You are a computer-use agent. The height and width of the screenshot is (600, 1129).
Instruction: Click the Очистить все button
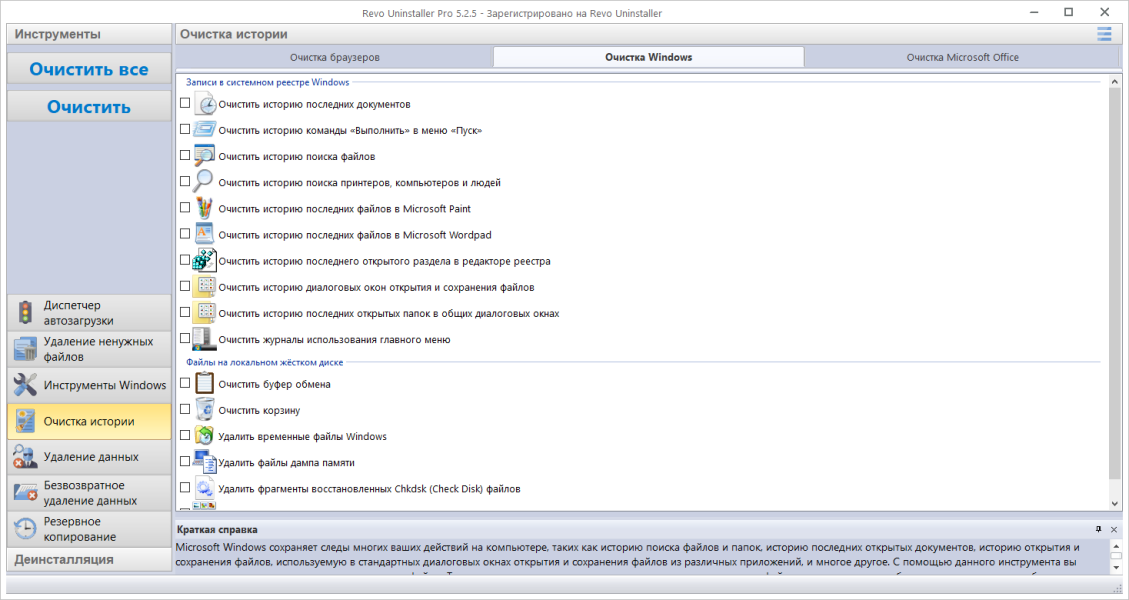(89, 69)
